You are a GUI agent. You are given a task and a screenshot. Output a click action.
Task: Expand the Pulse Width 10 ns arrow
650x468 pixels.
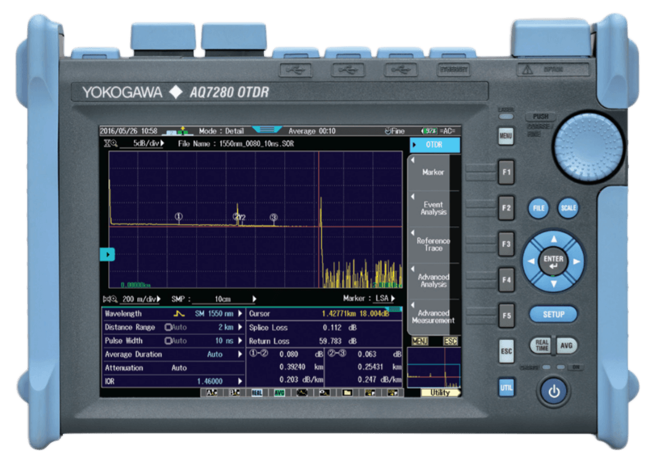coord(240,341)
